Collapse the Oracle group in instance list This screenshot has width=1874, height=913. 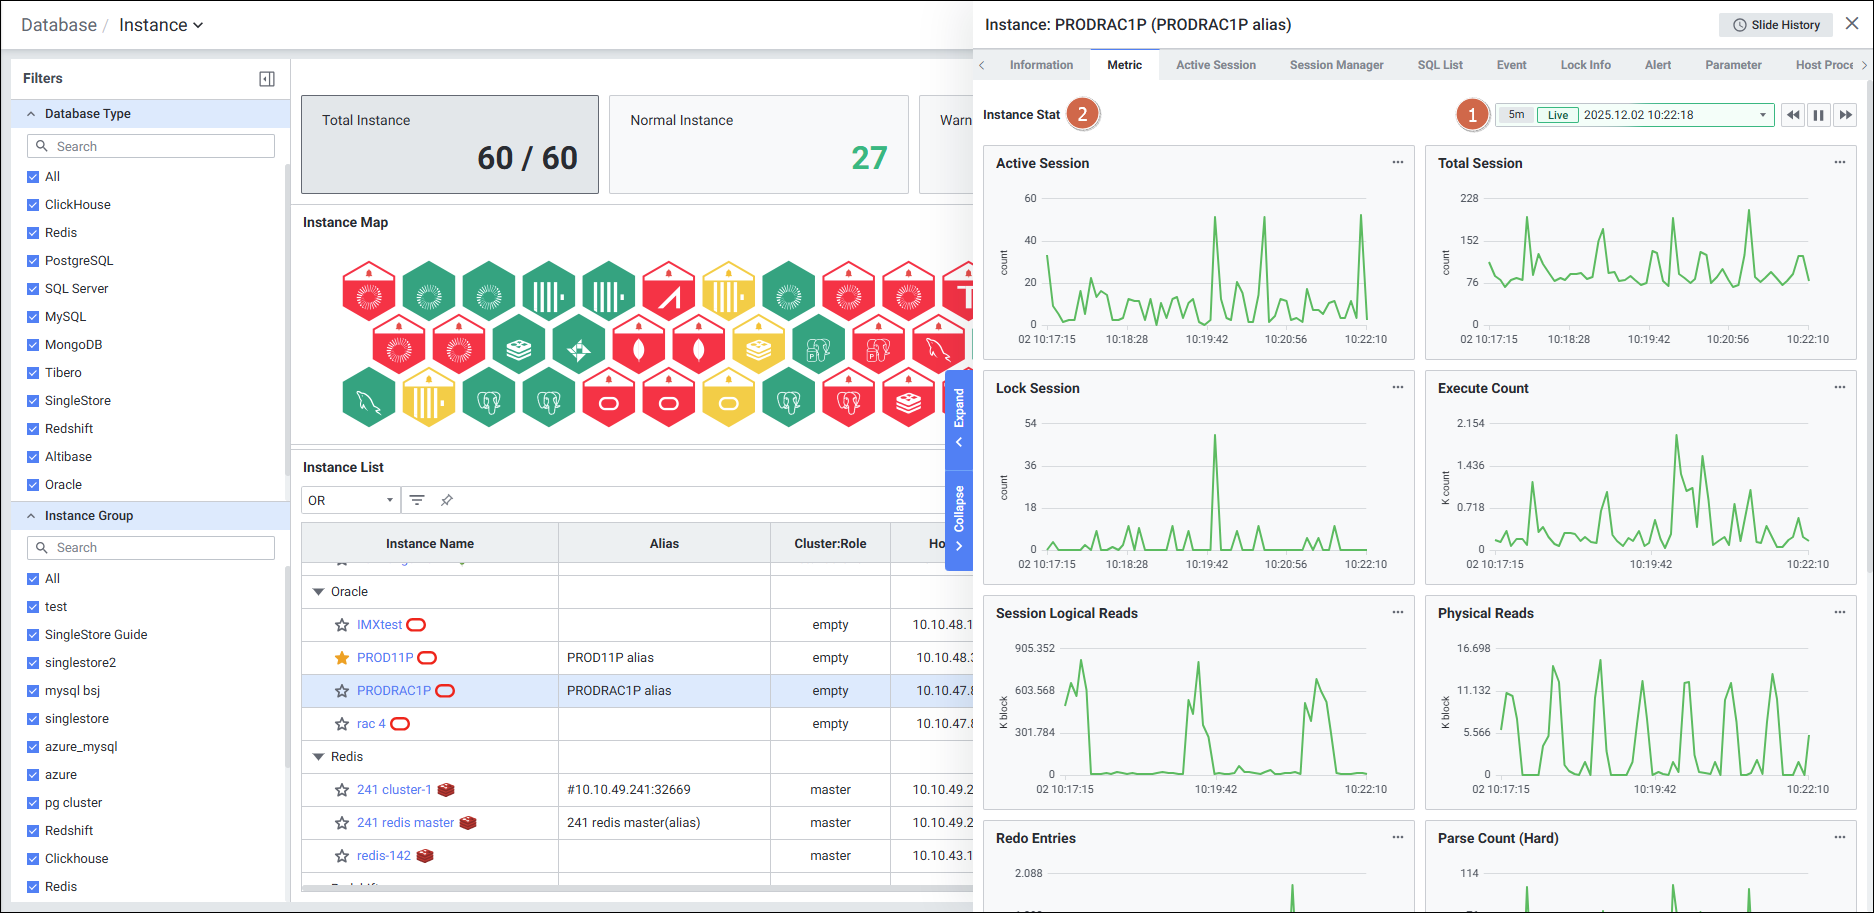tap(319, 592)
